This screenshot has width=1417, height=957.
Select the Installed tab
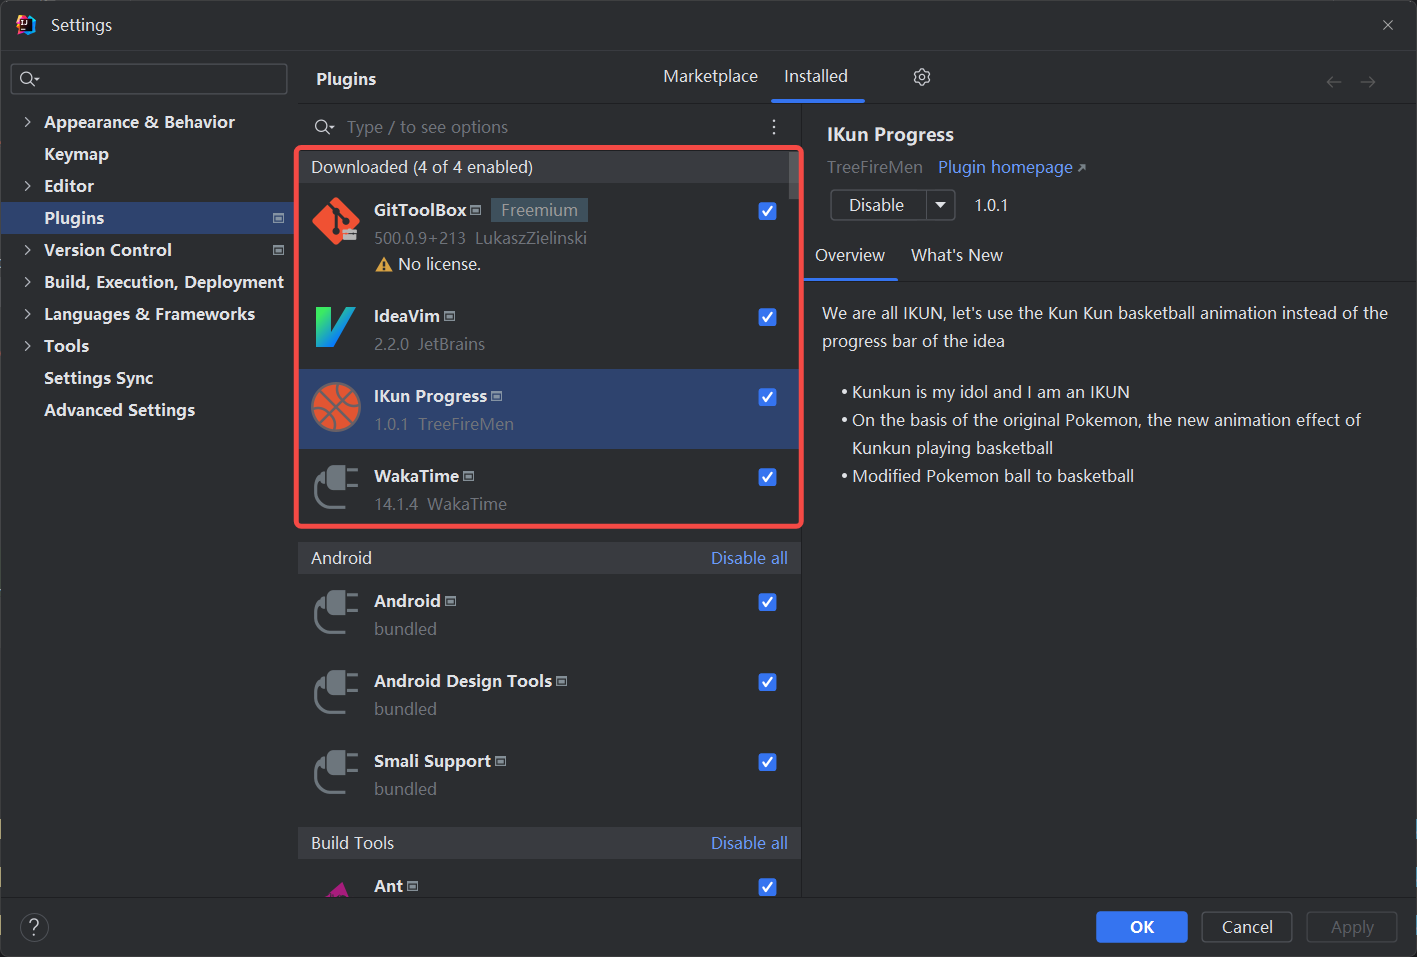point(816,76)
